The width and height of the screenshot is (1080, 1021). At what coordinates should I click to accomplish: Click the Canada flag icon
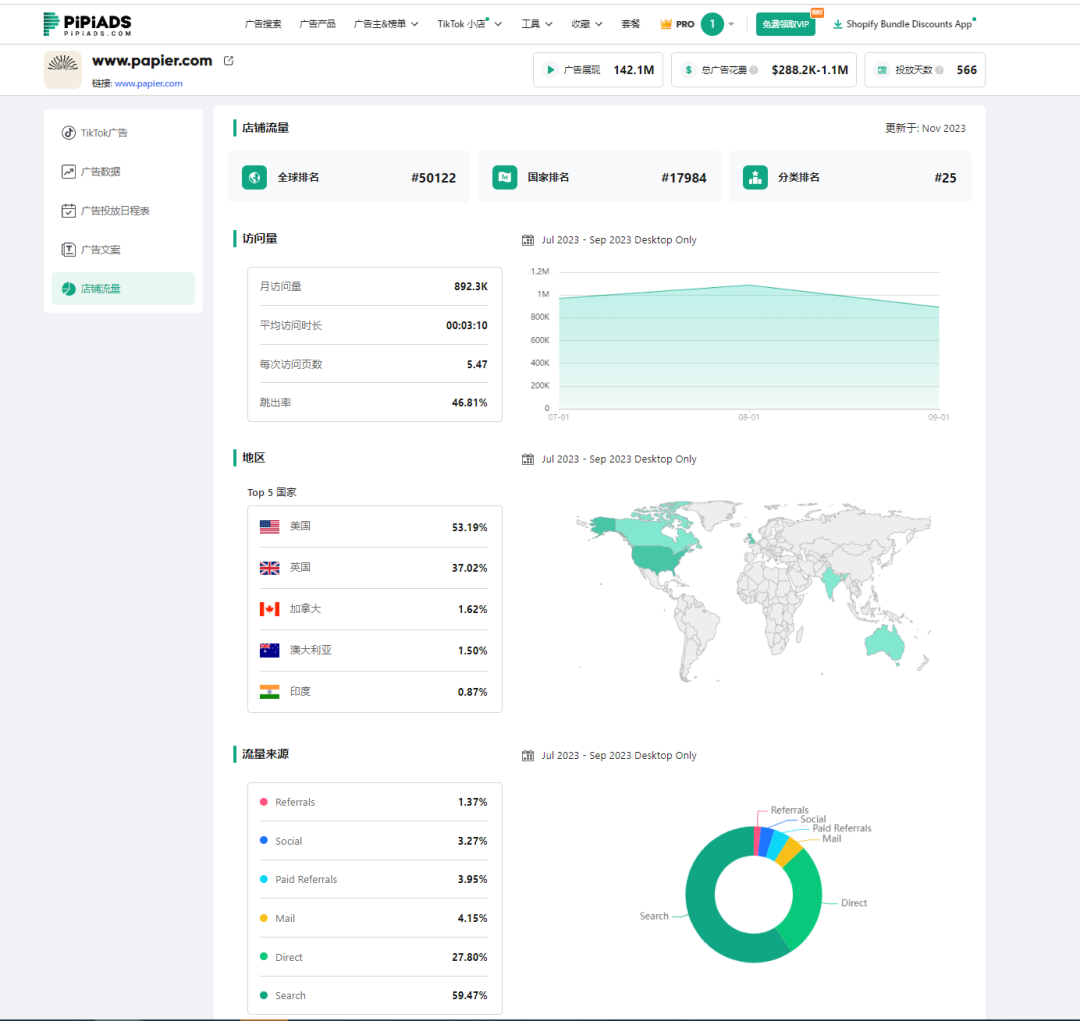269,609
